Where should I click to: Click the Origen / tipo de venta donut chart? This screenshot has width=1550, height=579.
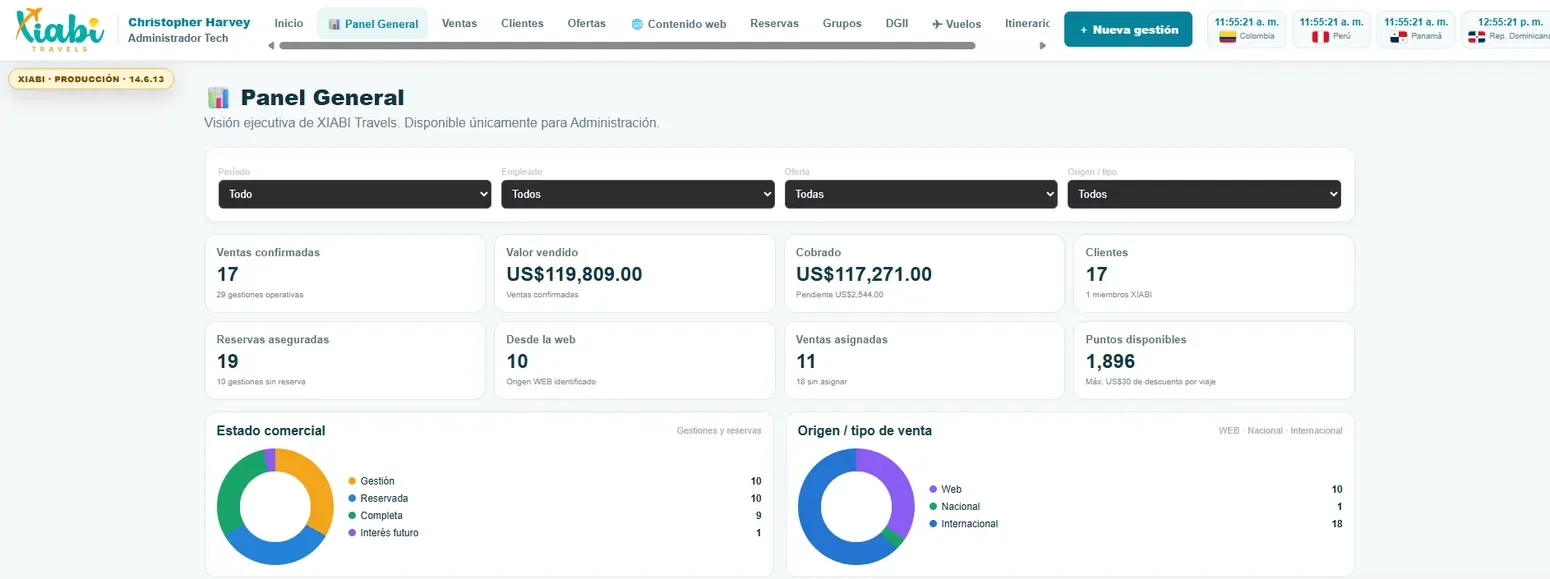(x=856, y=506)
